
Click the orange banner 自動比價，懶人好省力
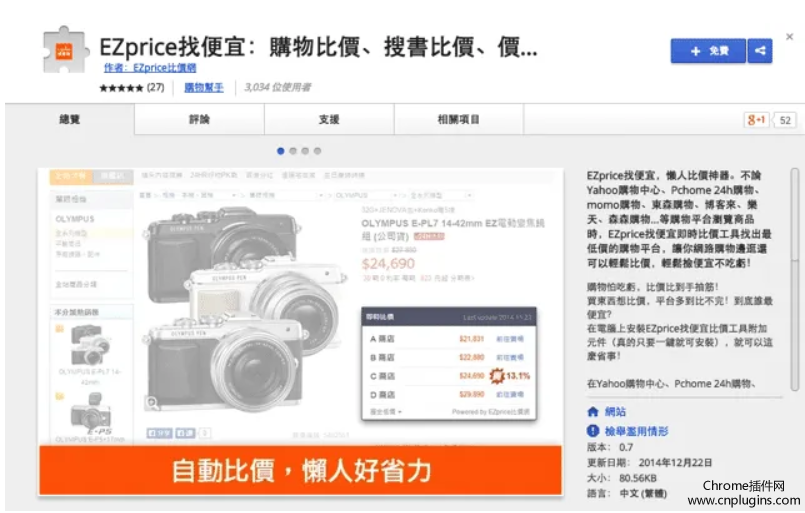pos(301,470)
